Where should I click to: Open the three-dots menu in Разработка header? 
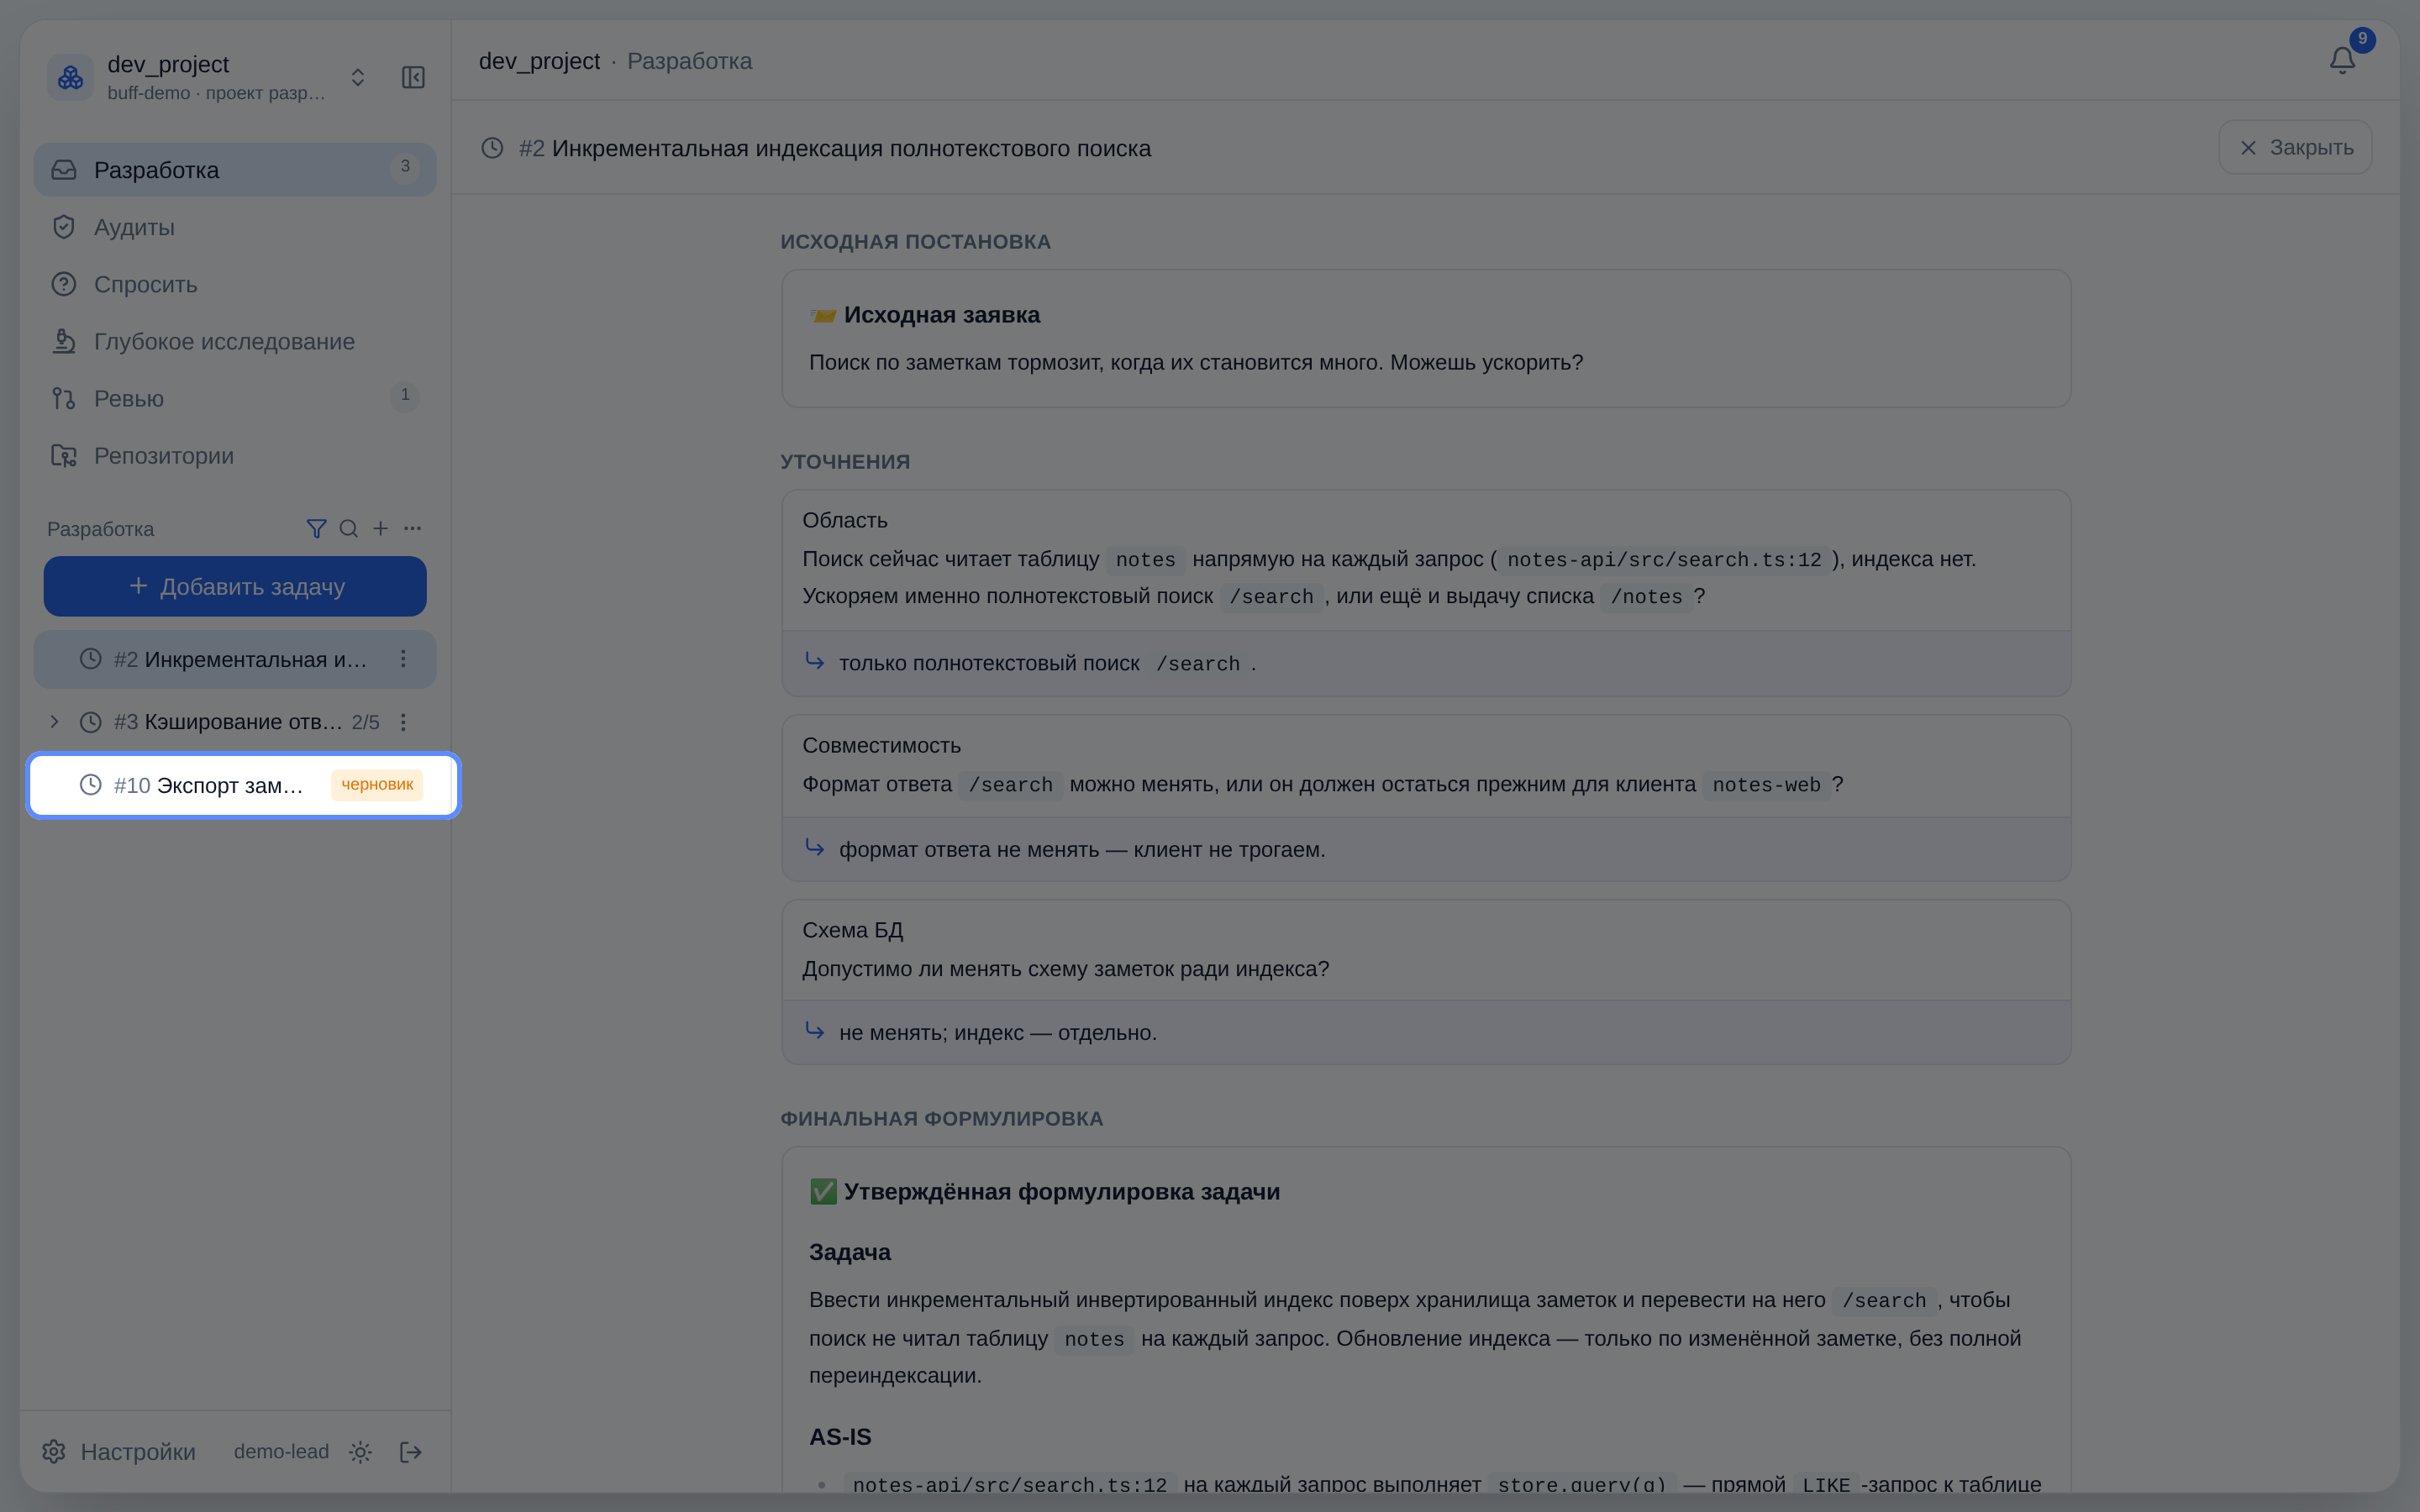click(412, 528)
